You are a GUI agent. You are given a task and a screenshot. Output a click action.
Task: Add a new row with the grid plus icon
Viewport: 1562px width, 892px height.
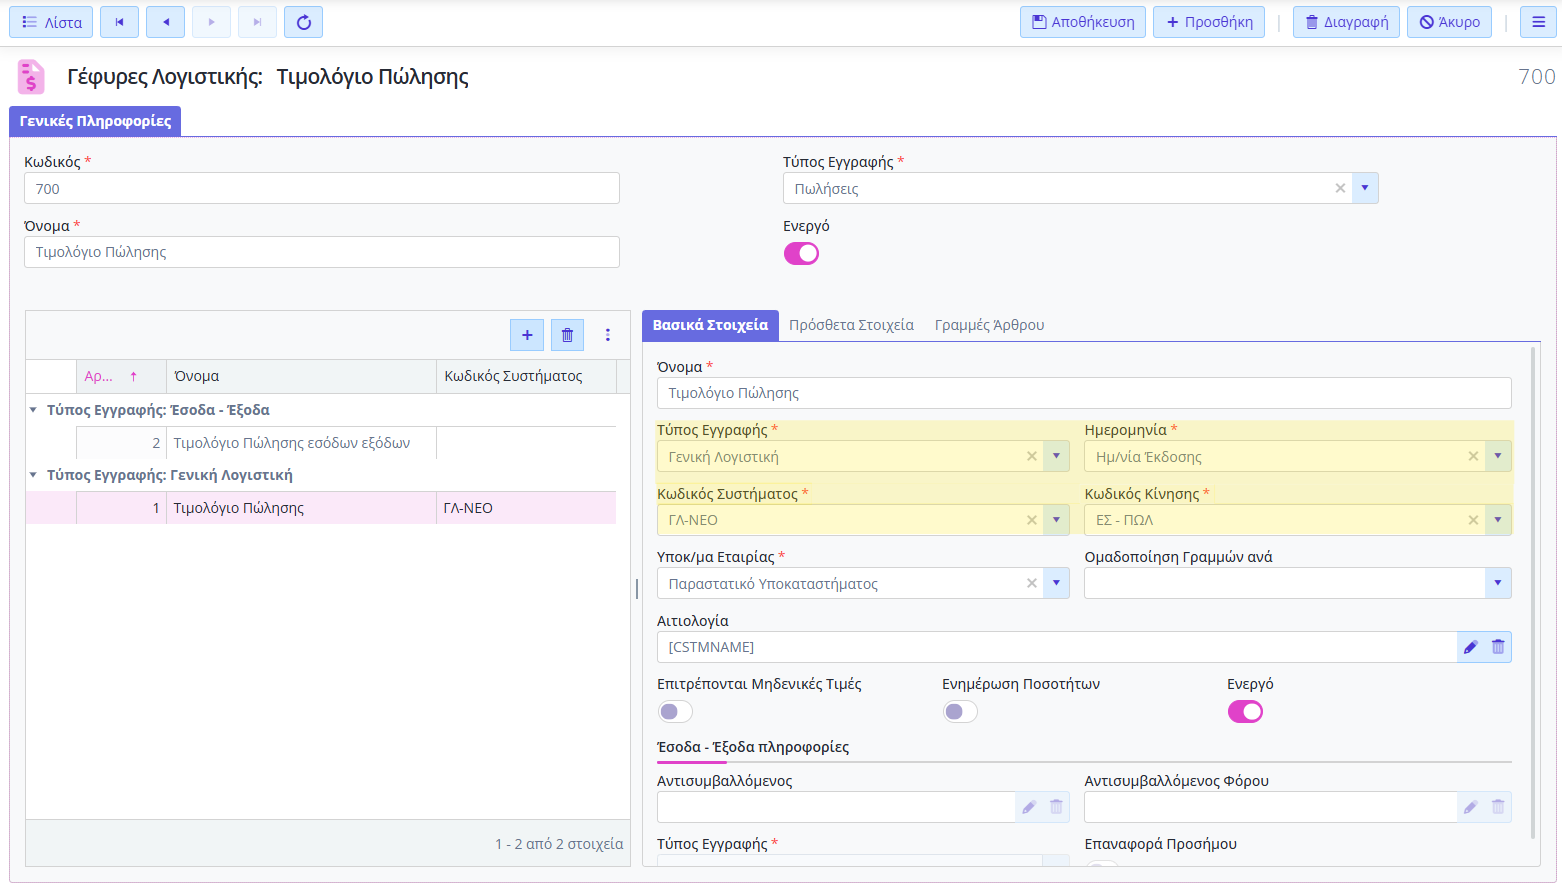click(527, 335)
